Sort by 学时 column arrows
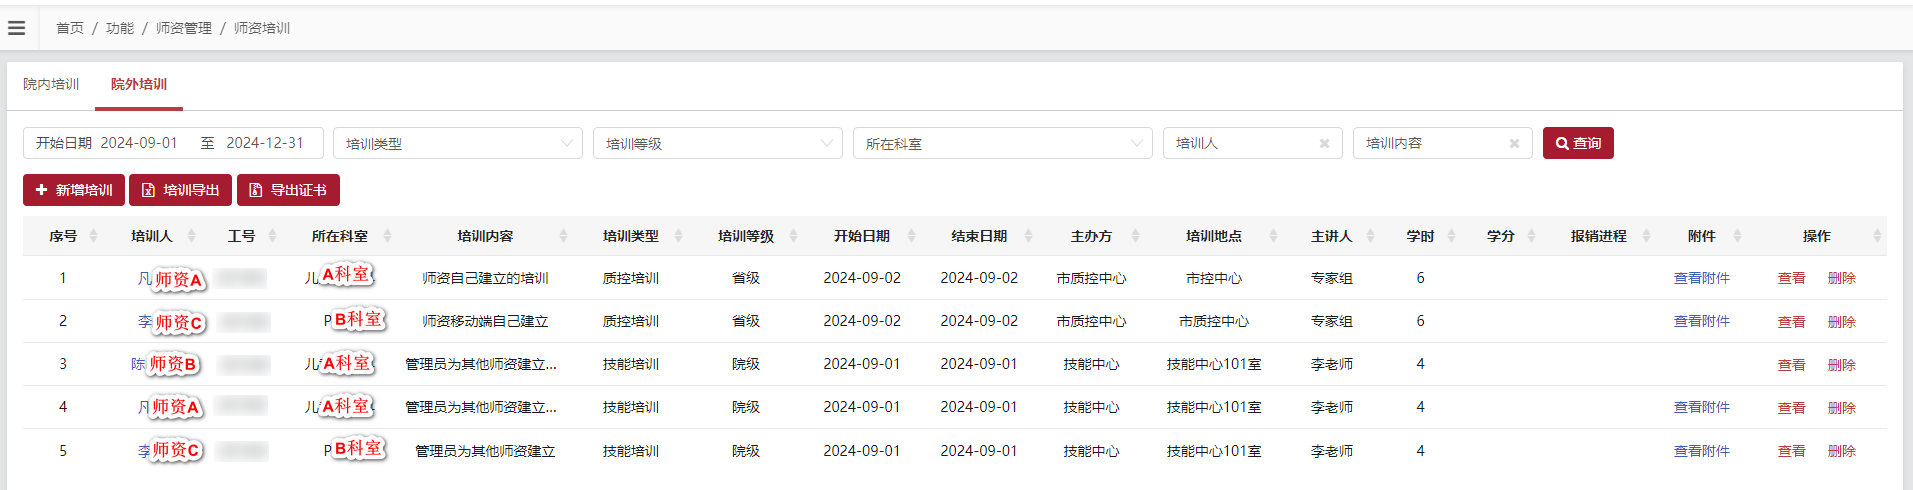The height and width of the screenshot is (490, 1913). (x=1451, y=236)
